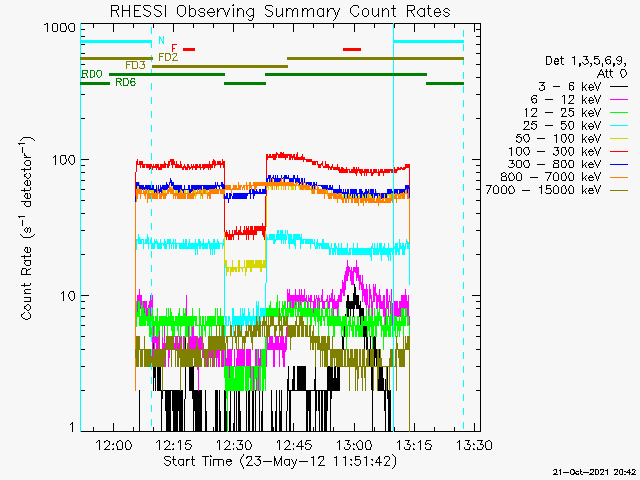Click the plot title RHESSI Observing Summary Count Rates
The height and width of the screenshot is (480, 640).
(x=280, y=11)
